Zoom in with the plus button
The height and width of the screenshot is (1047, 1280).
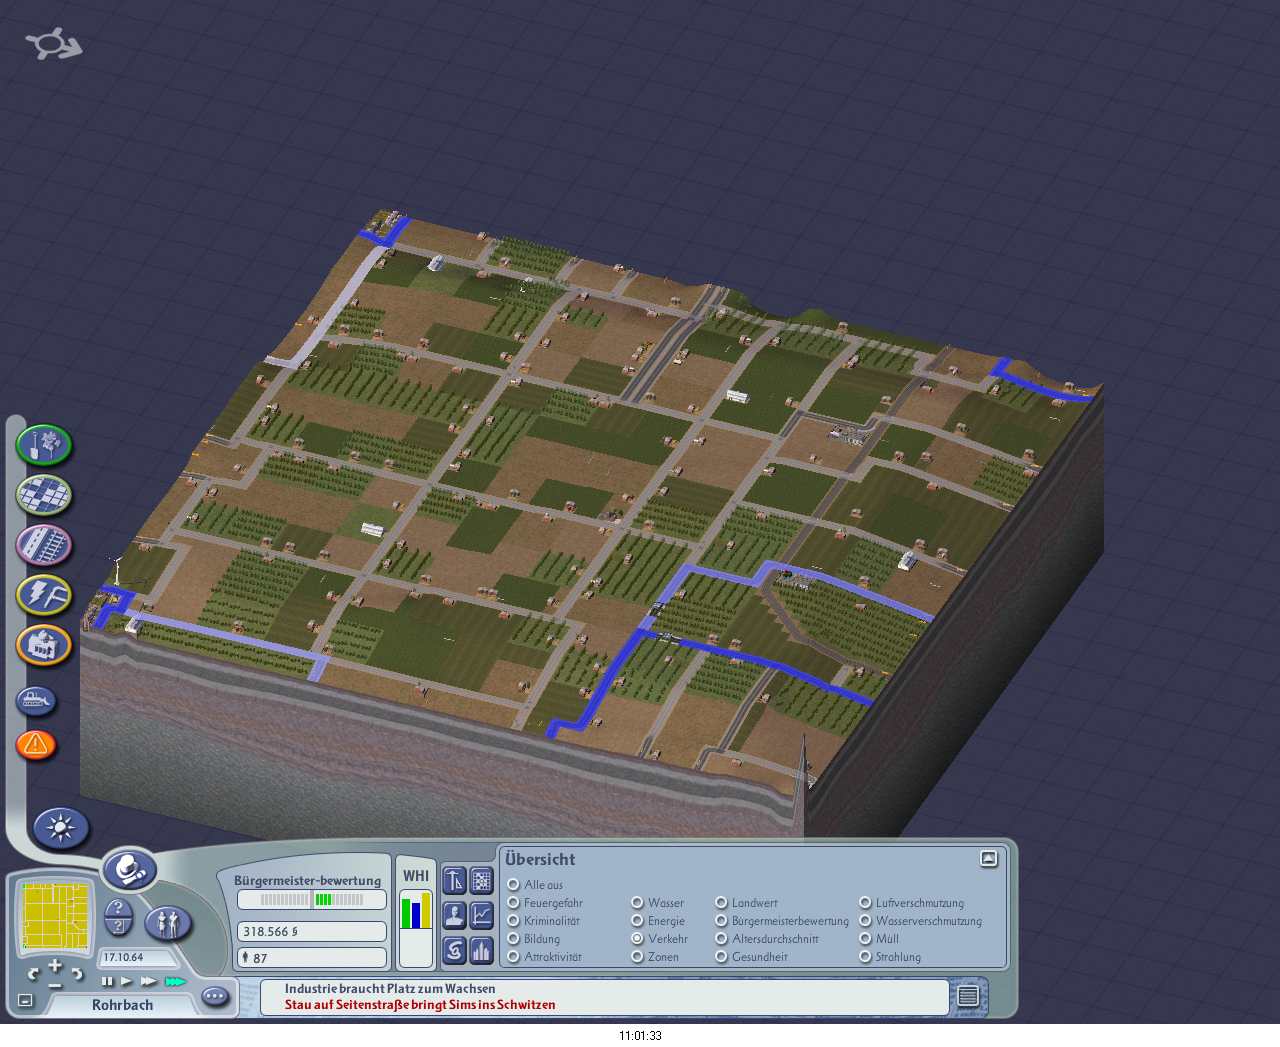click(x=55, y=966)
